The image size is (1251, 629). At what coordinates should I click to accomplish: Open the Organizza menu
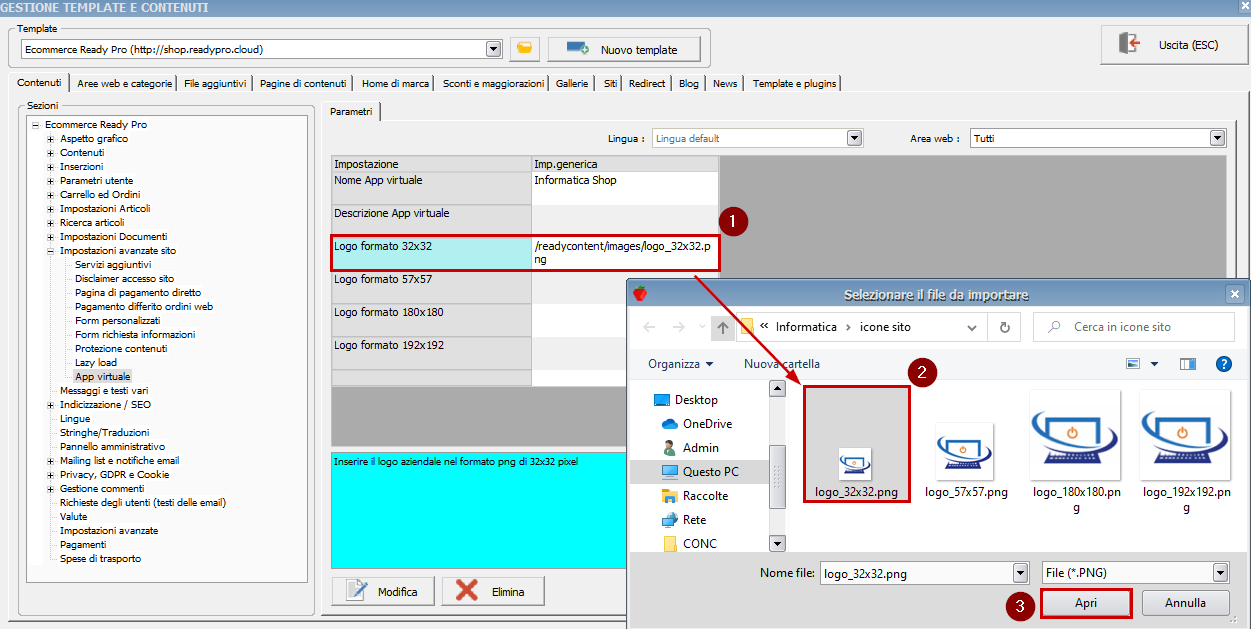pos(681,364)
